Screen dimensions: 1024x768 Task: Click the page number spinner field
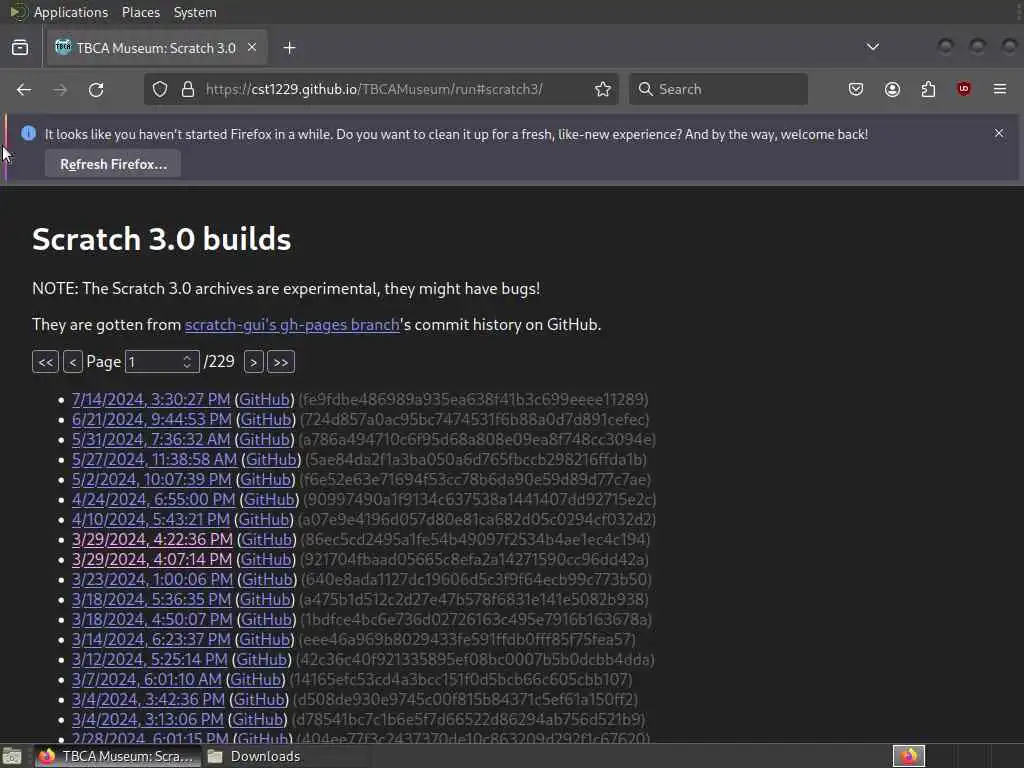161,362
